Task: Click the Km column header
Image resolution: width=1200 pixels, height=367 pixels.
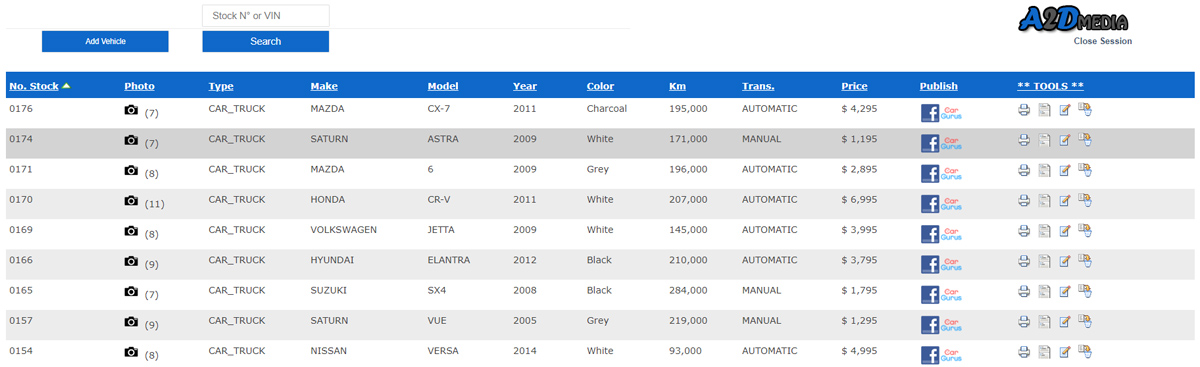Action: coord(677,86)
